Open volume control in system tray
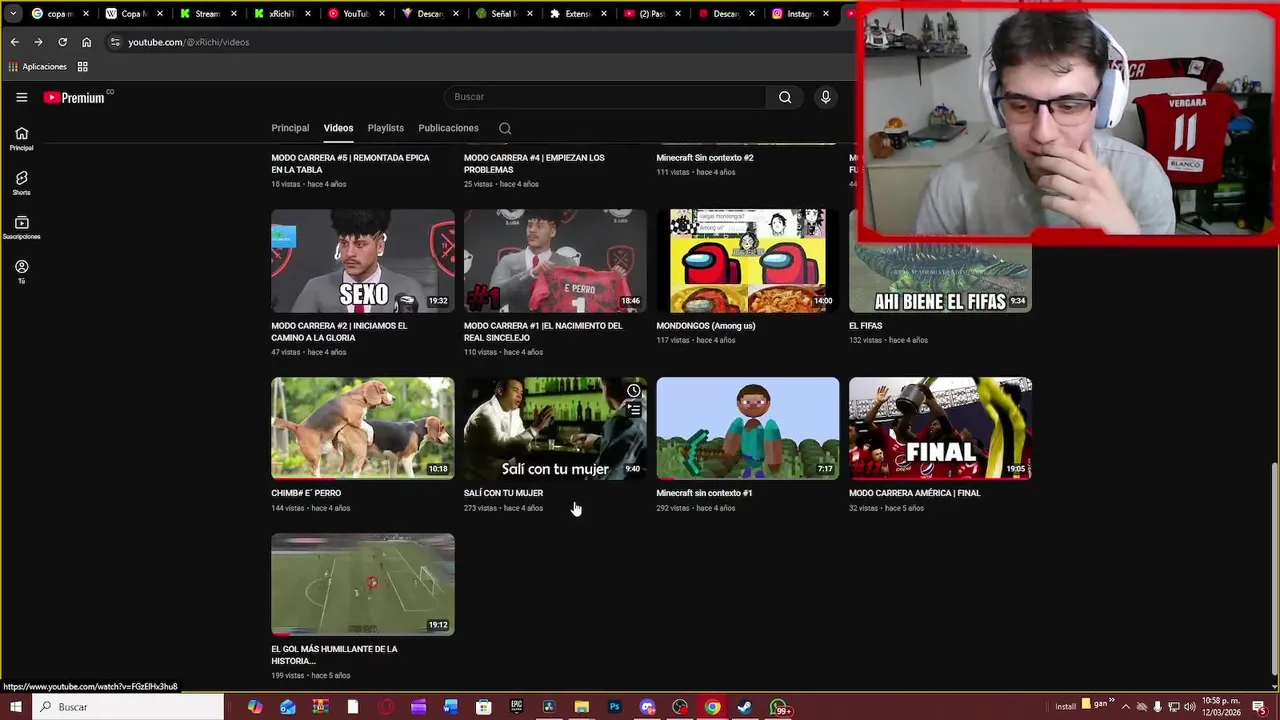1280x720 pixels. coord(1191,707)
